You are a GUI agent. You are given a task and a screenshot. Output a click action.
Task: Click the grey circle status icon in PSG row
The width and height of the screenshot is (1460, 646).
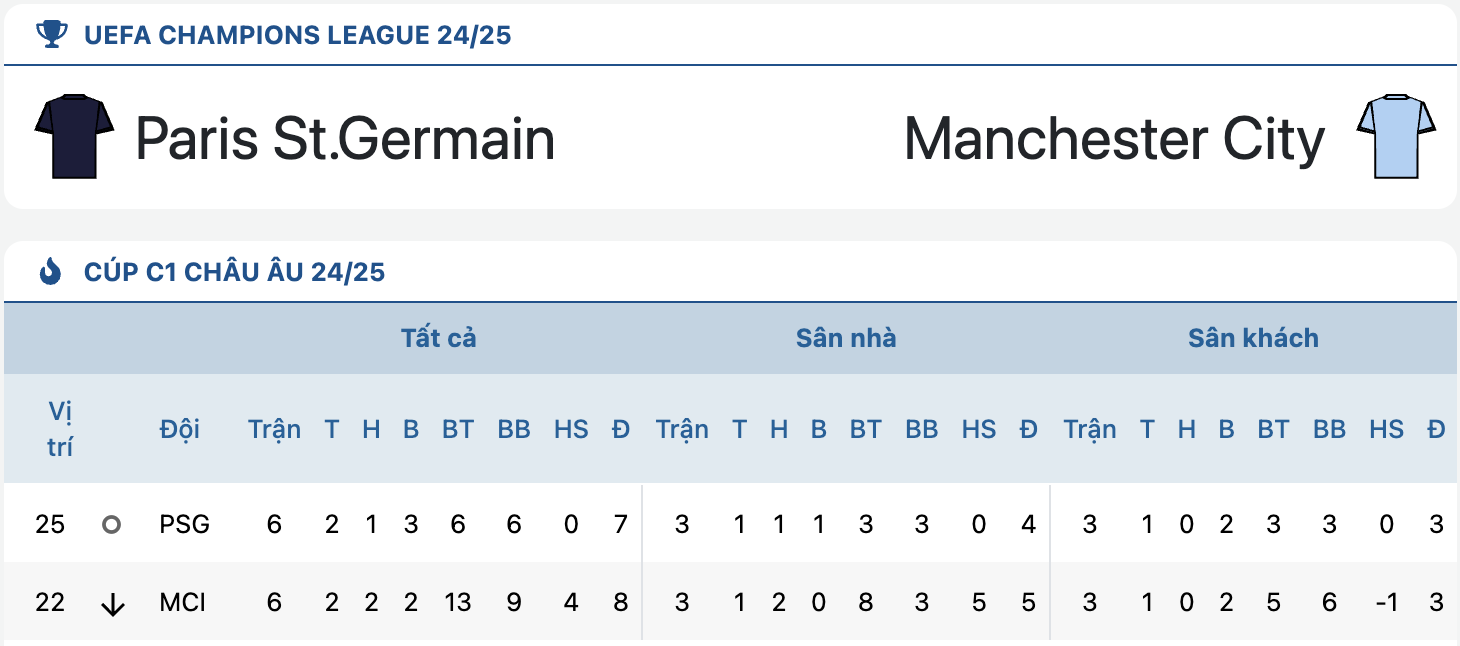pyautogui.click(x=112, y=524)
